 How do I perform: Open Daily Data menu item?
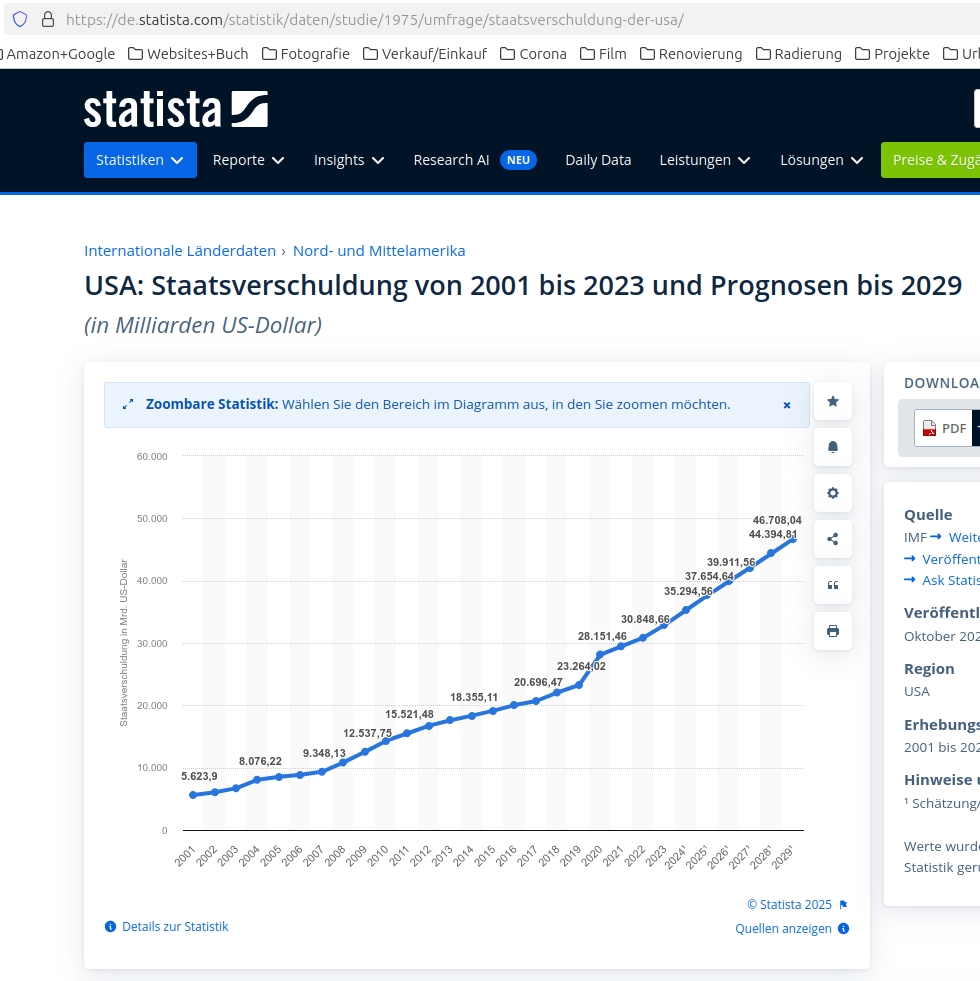tap(598, 160)
